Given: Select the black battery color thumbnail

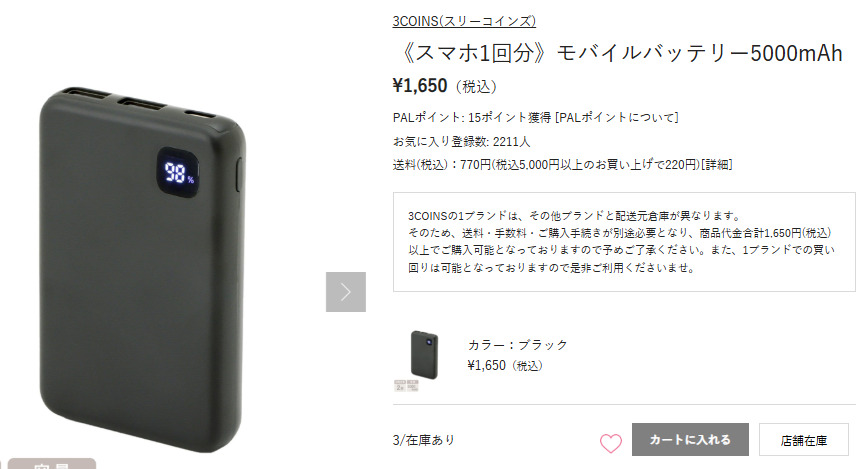Looking at the screenshot, I should (x=424, y=355).
